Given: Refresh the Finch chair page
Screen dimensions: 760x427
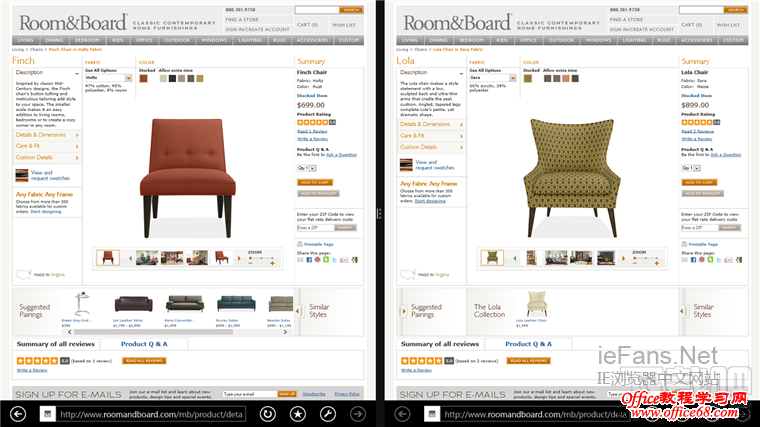Looking at the screenshot, I should 268,414.
